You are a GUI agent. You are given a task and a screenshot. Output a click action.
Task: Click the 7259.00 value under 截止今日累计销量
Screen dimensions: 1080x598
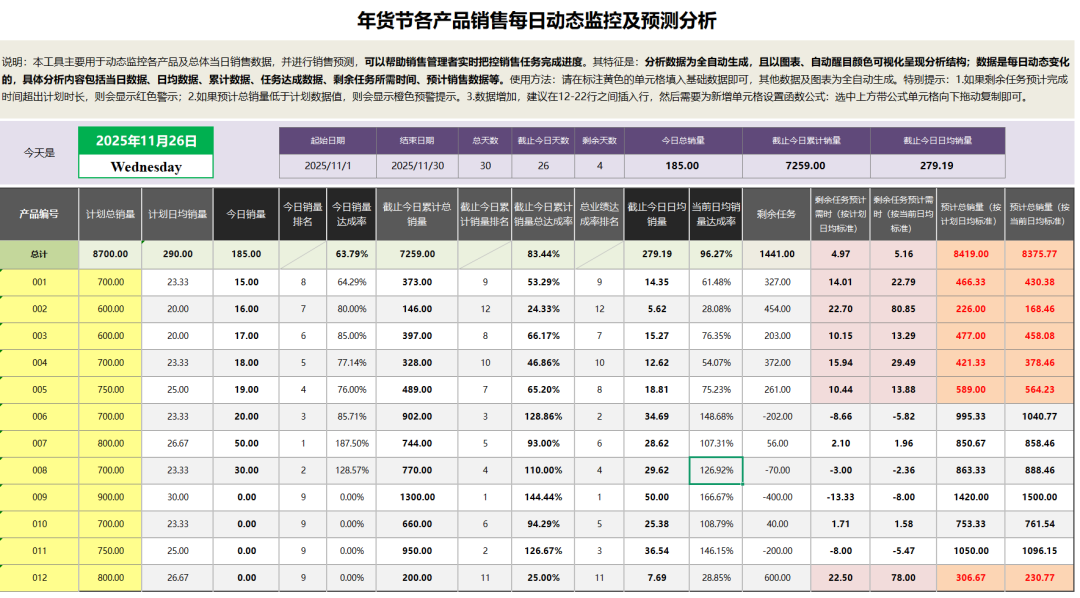coord(806,166)
